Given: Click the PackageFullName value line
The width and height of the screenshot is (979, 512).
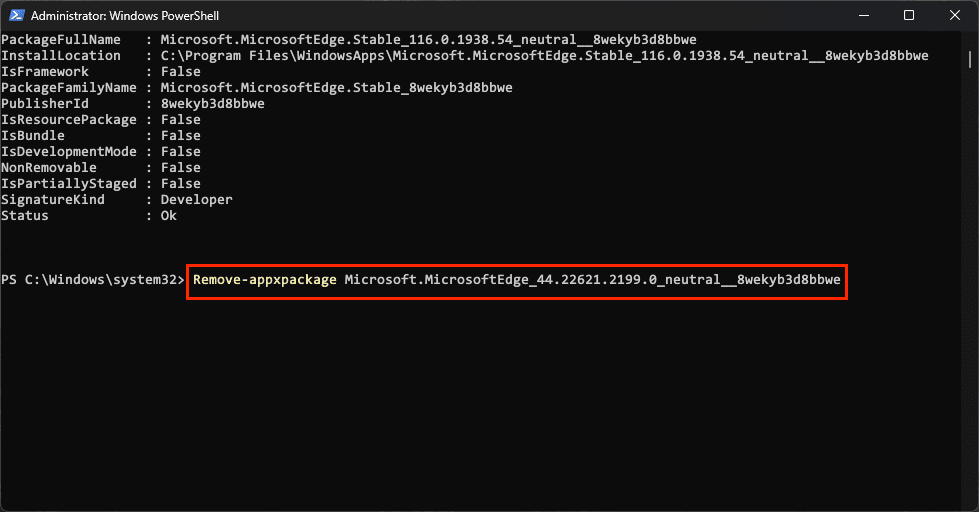Looking at the screenshot, I should [x=428, y=40].
